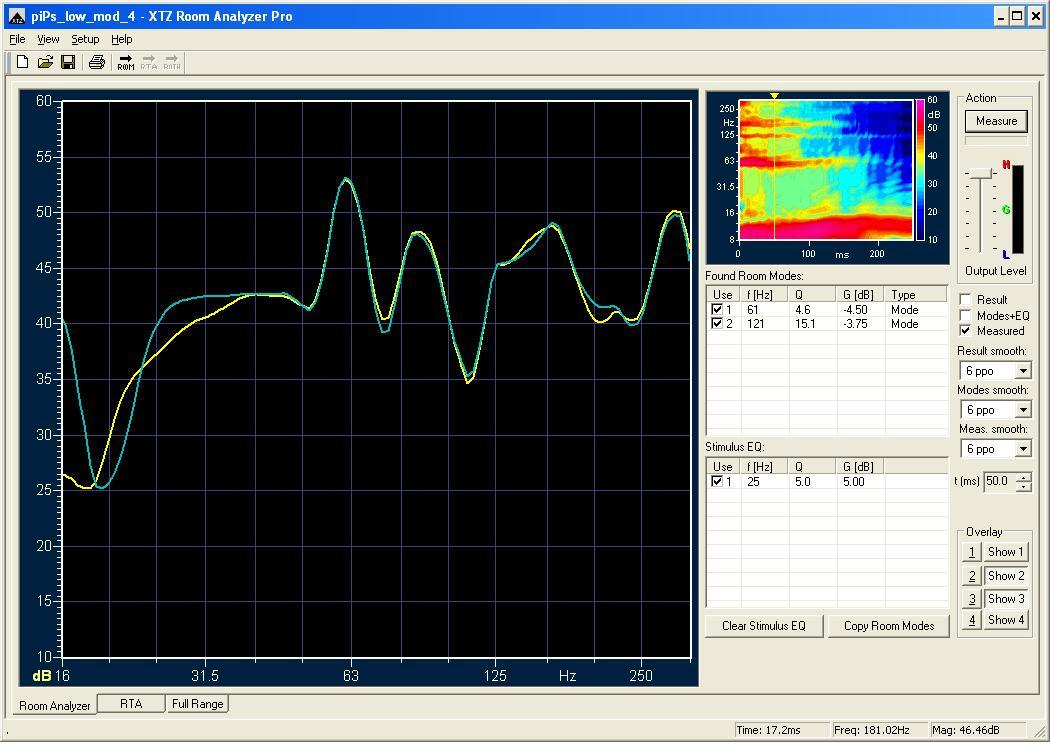Click the Show 1 overlay button
Viewport: 1050px width, 755px height.
[x=1006, y=552]
